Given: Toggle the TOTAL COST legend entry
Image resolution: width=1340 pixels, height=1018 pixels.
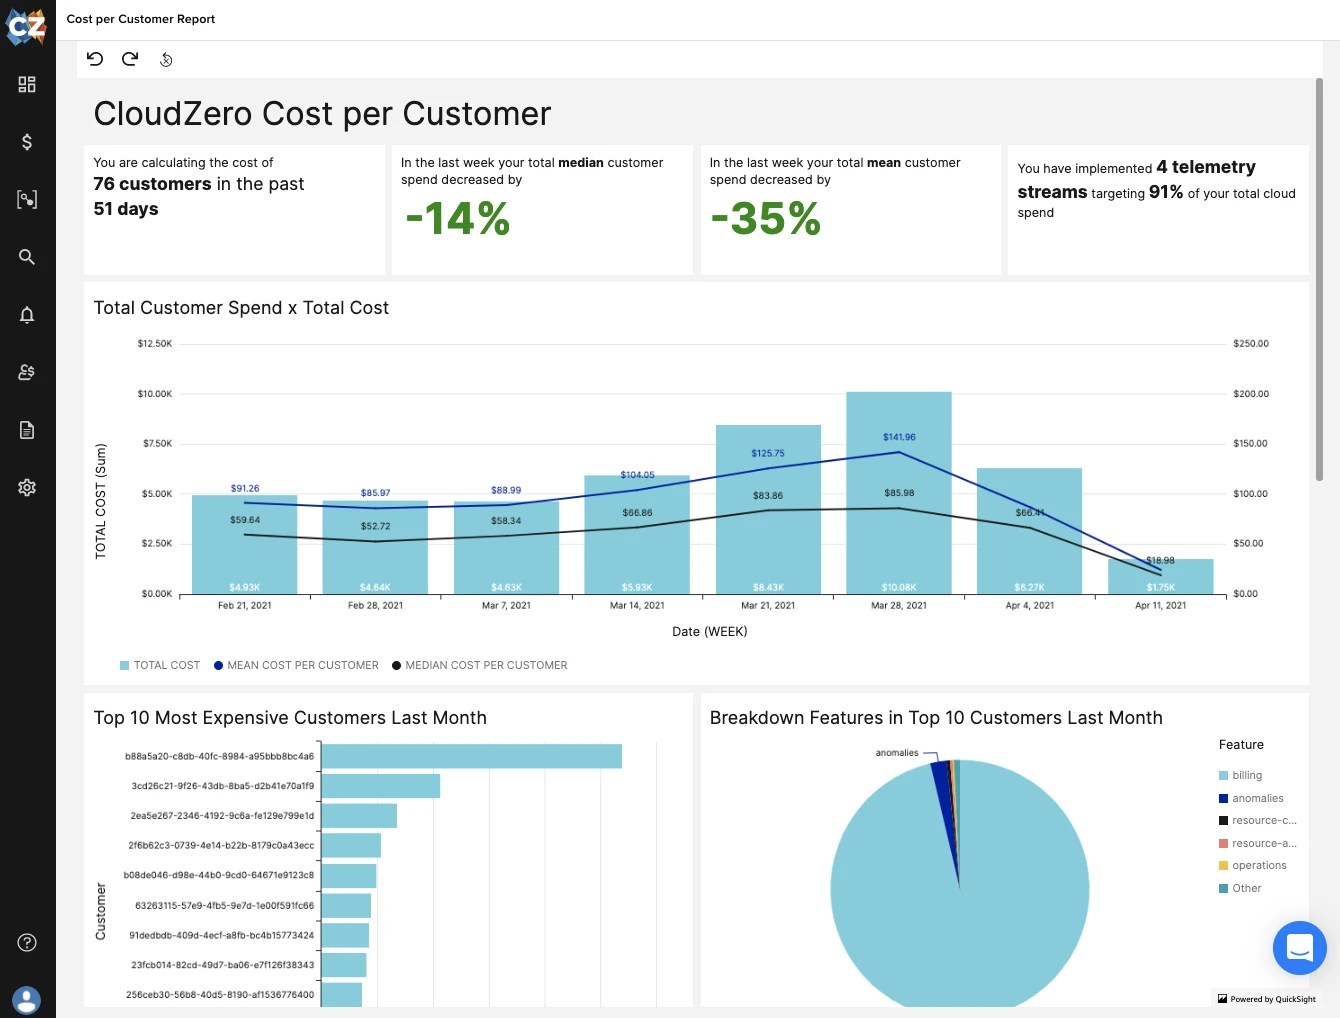Looking at the screenshot, I should [159, 665].
